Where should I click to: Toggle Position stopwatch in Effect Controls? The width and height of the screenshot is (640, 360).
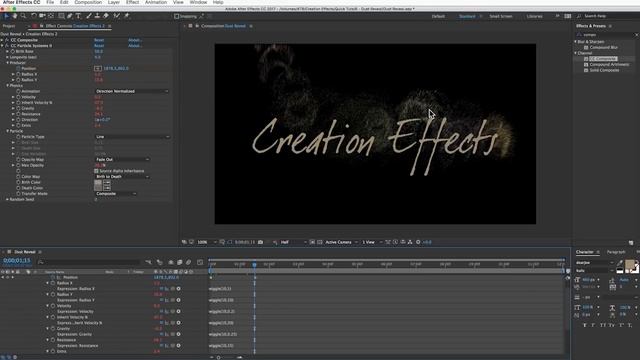(x=18, y=69)
